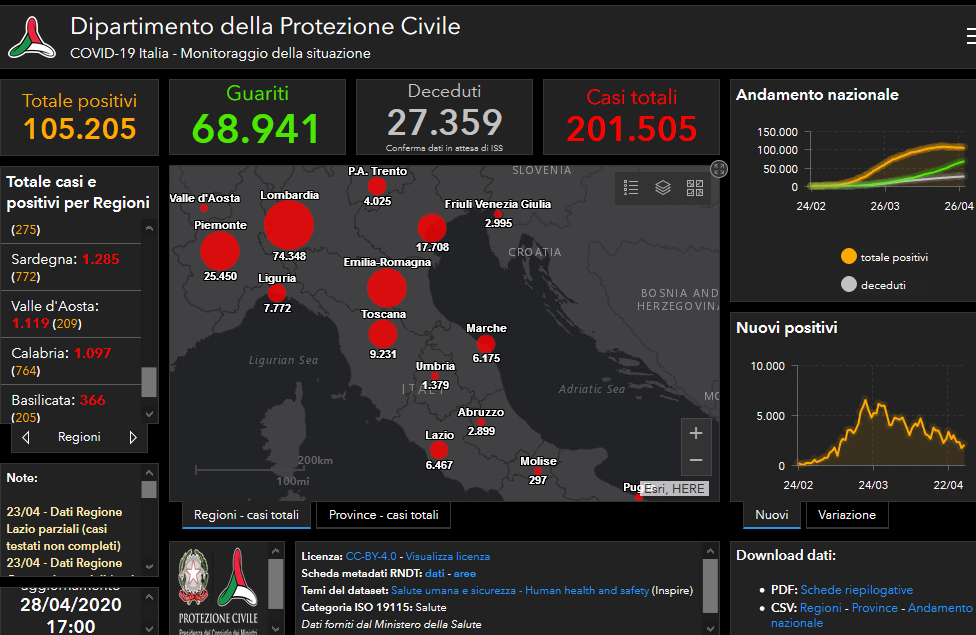Image resolution: width=976 pixels, height=635 pixels.
Task: Open the basemap gallery grid icon
Action: pyautogui.click(x=695, y=187)
